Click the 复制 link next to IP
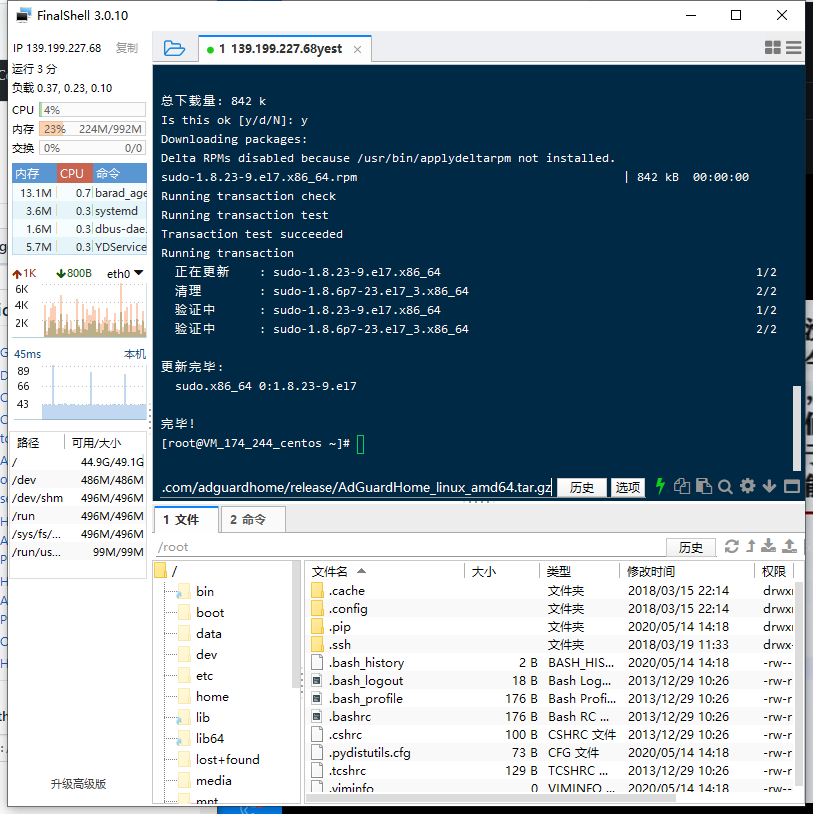 click(x=127, y=48)
